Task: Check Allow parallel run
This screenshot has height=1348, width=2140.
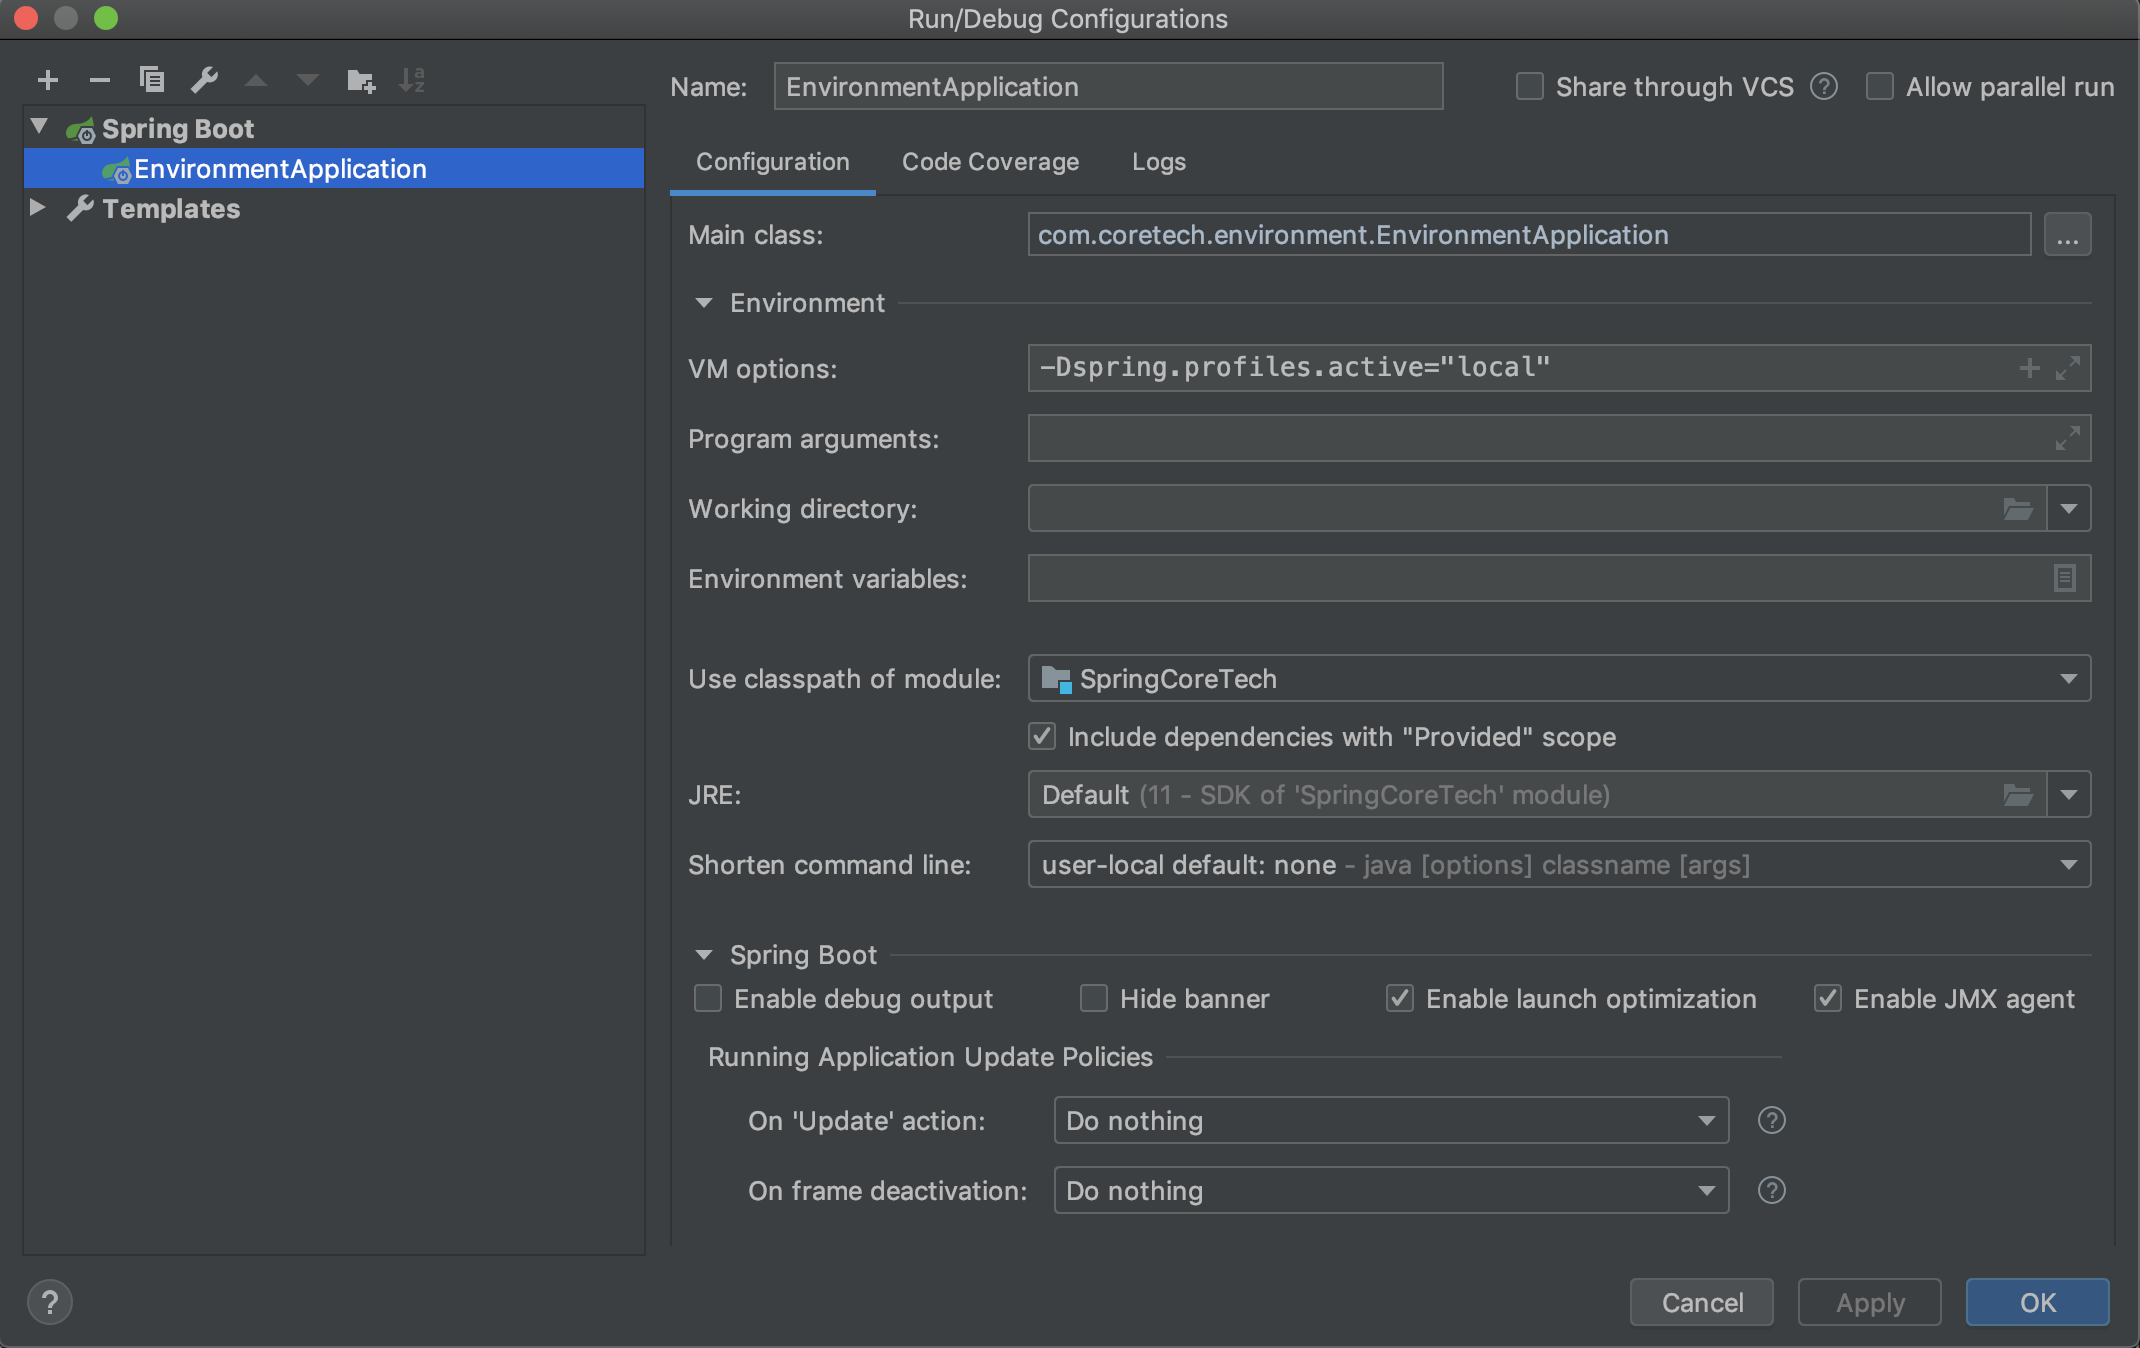Action: click(1880, 87)
